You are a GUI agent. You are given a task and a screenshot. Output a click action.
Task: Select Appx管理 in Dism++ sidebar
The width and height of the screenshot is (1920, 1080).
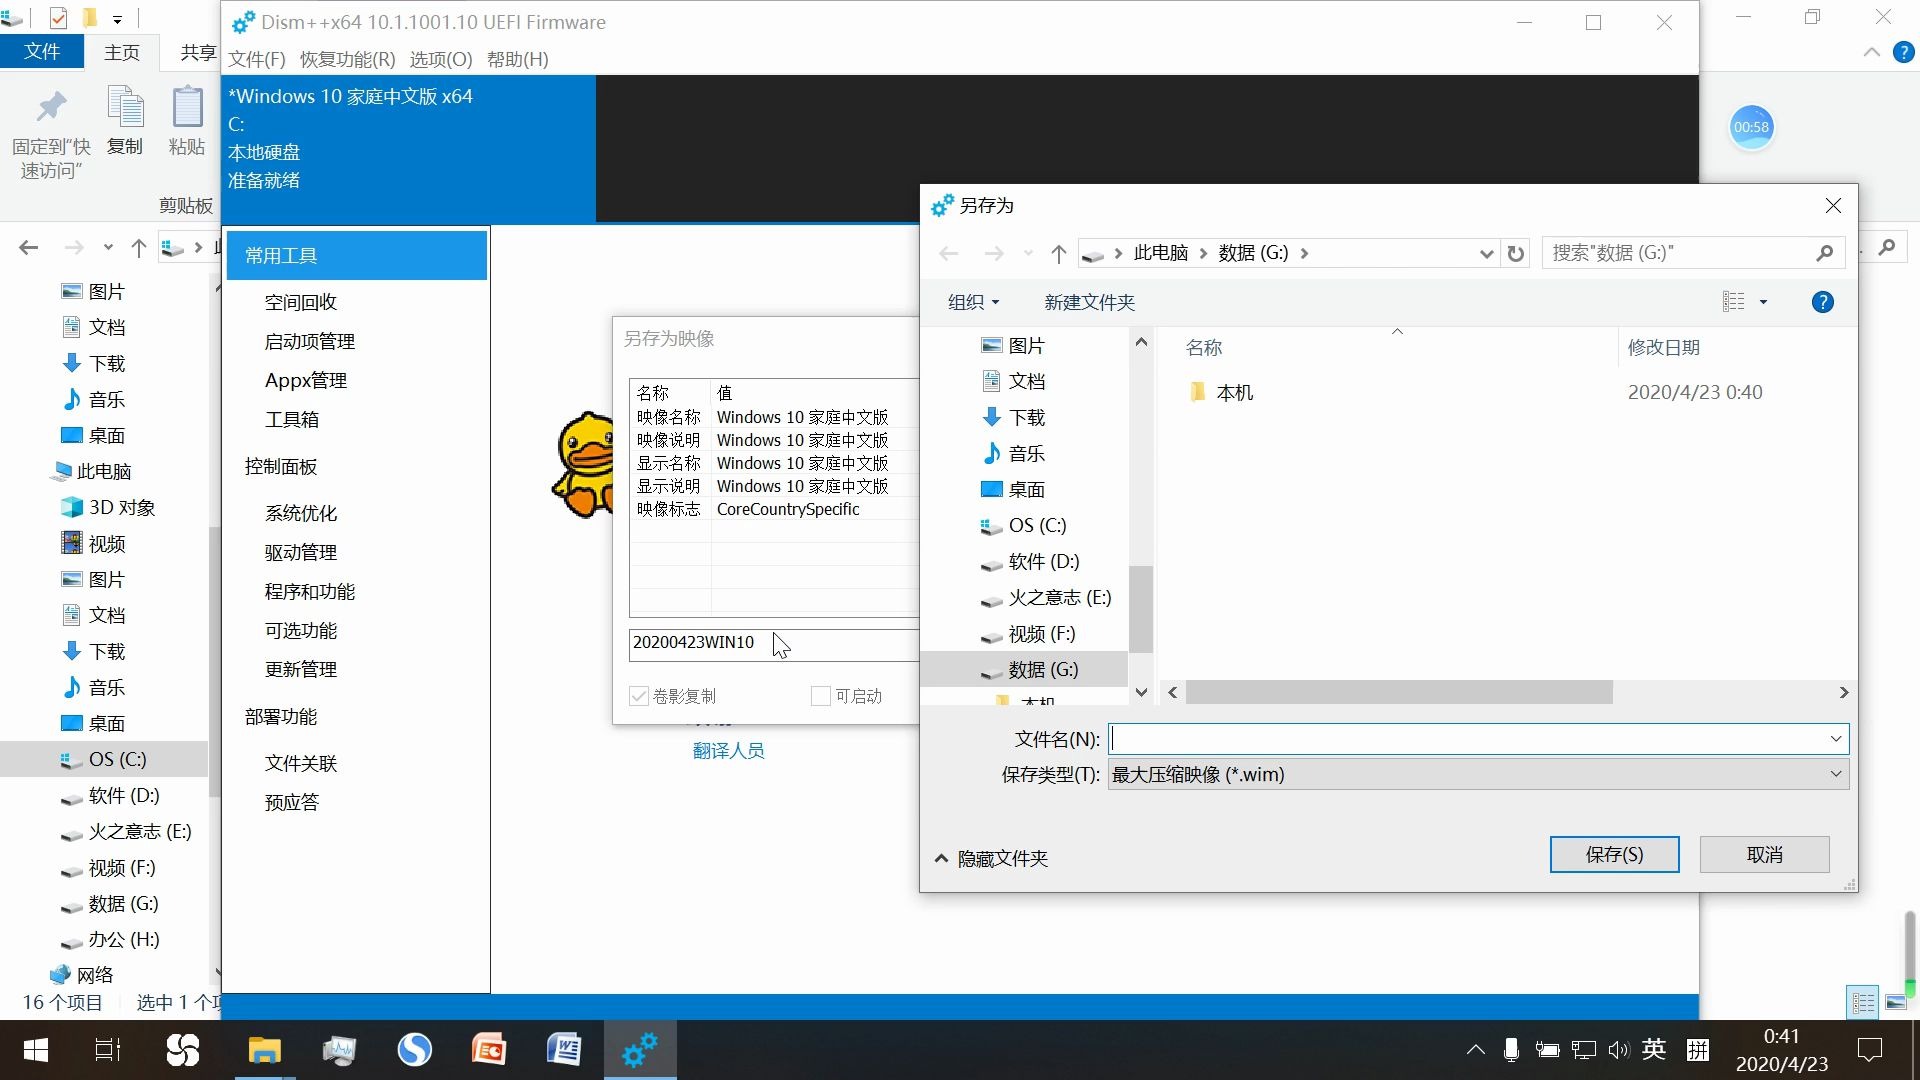coord(305,380)
